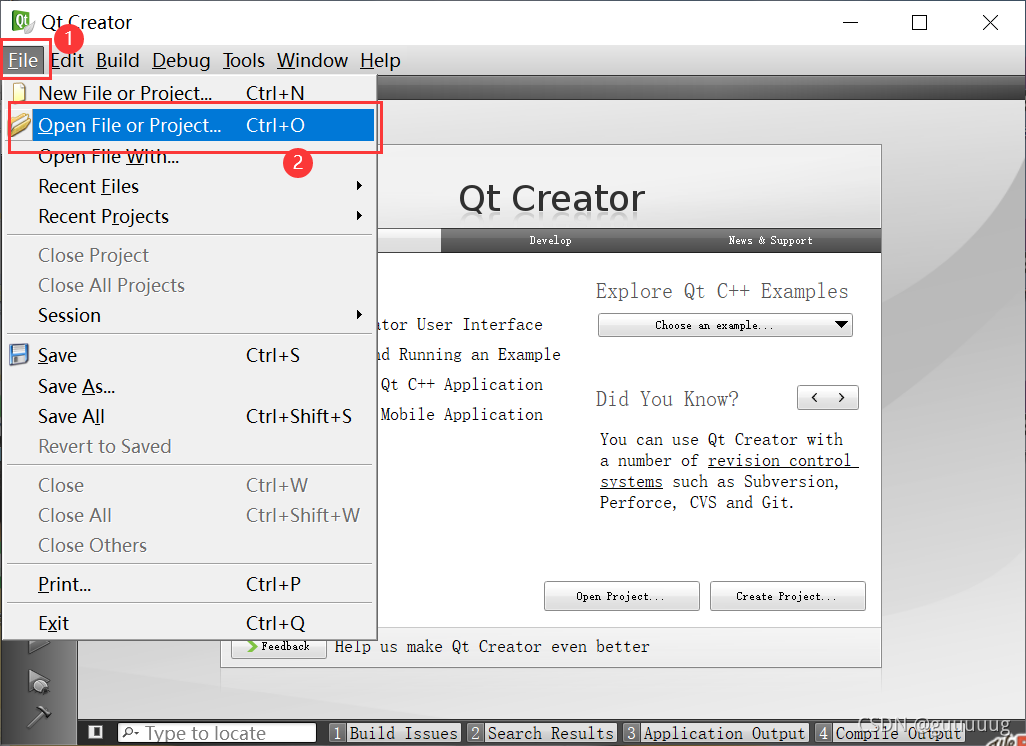The height and width of the screenshot is (746, 1026).
Task: Click the Open Project button
Action: 622,596
